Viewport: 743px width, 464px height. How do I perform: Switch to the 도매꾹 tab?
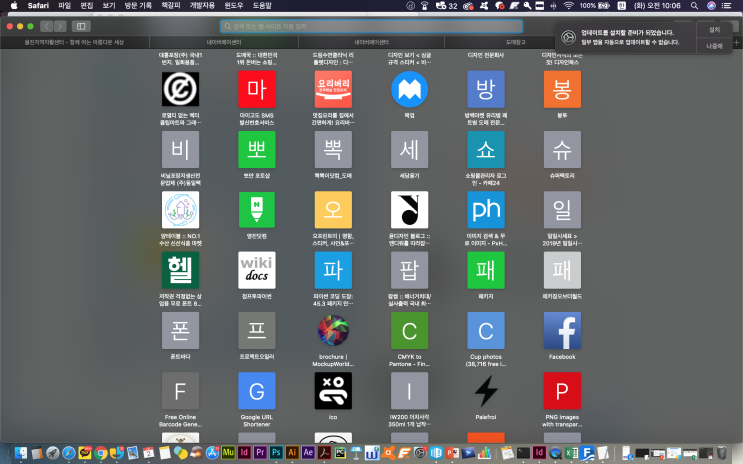click(516, 42)
